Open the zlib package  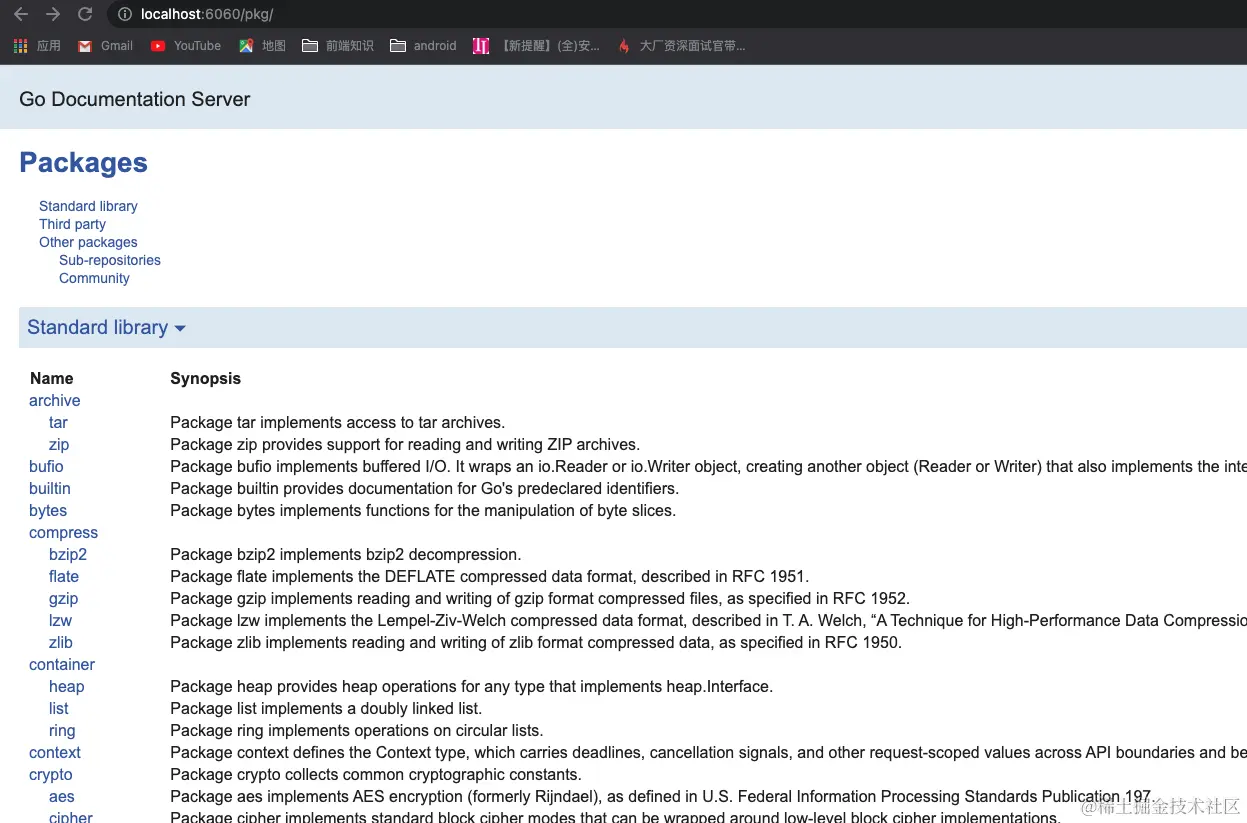point(61,642)
